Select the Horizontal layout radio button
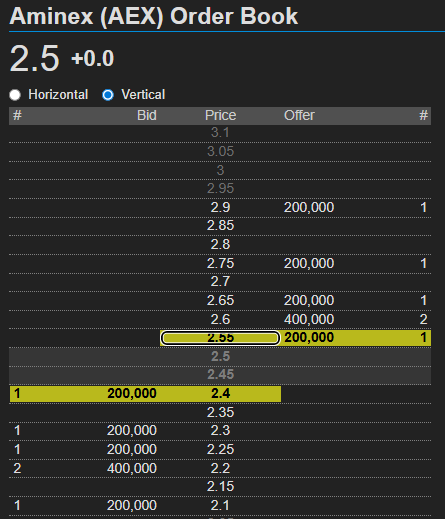445x519 pixels. click(x=15, y=95)
